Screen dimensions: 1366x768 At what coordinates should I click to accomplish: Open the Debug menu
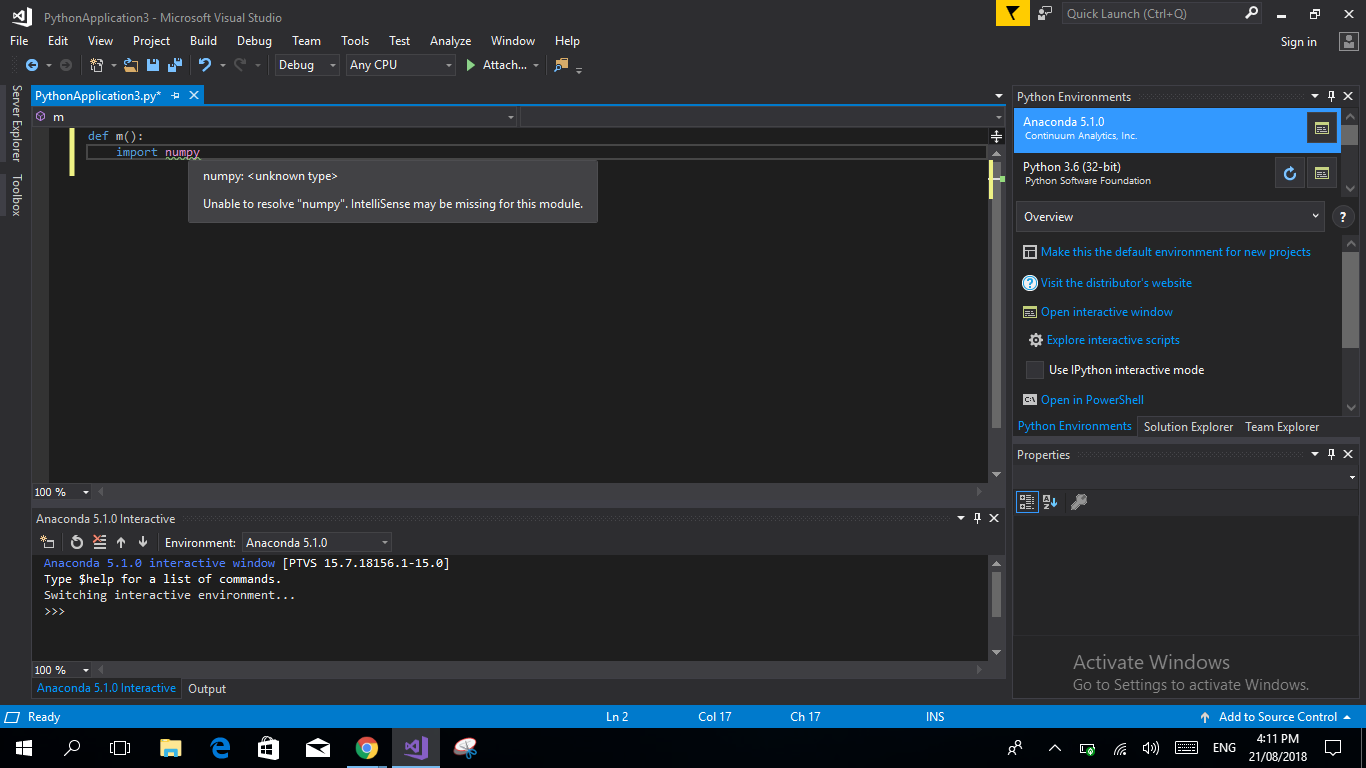pyautogui.click(x=254, y=41)
